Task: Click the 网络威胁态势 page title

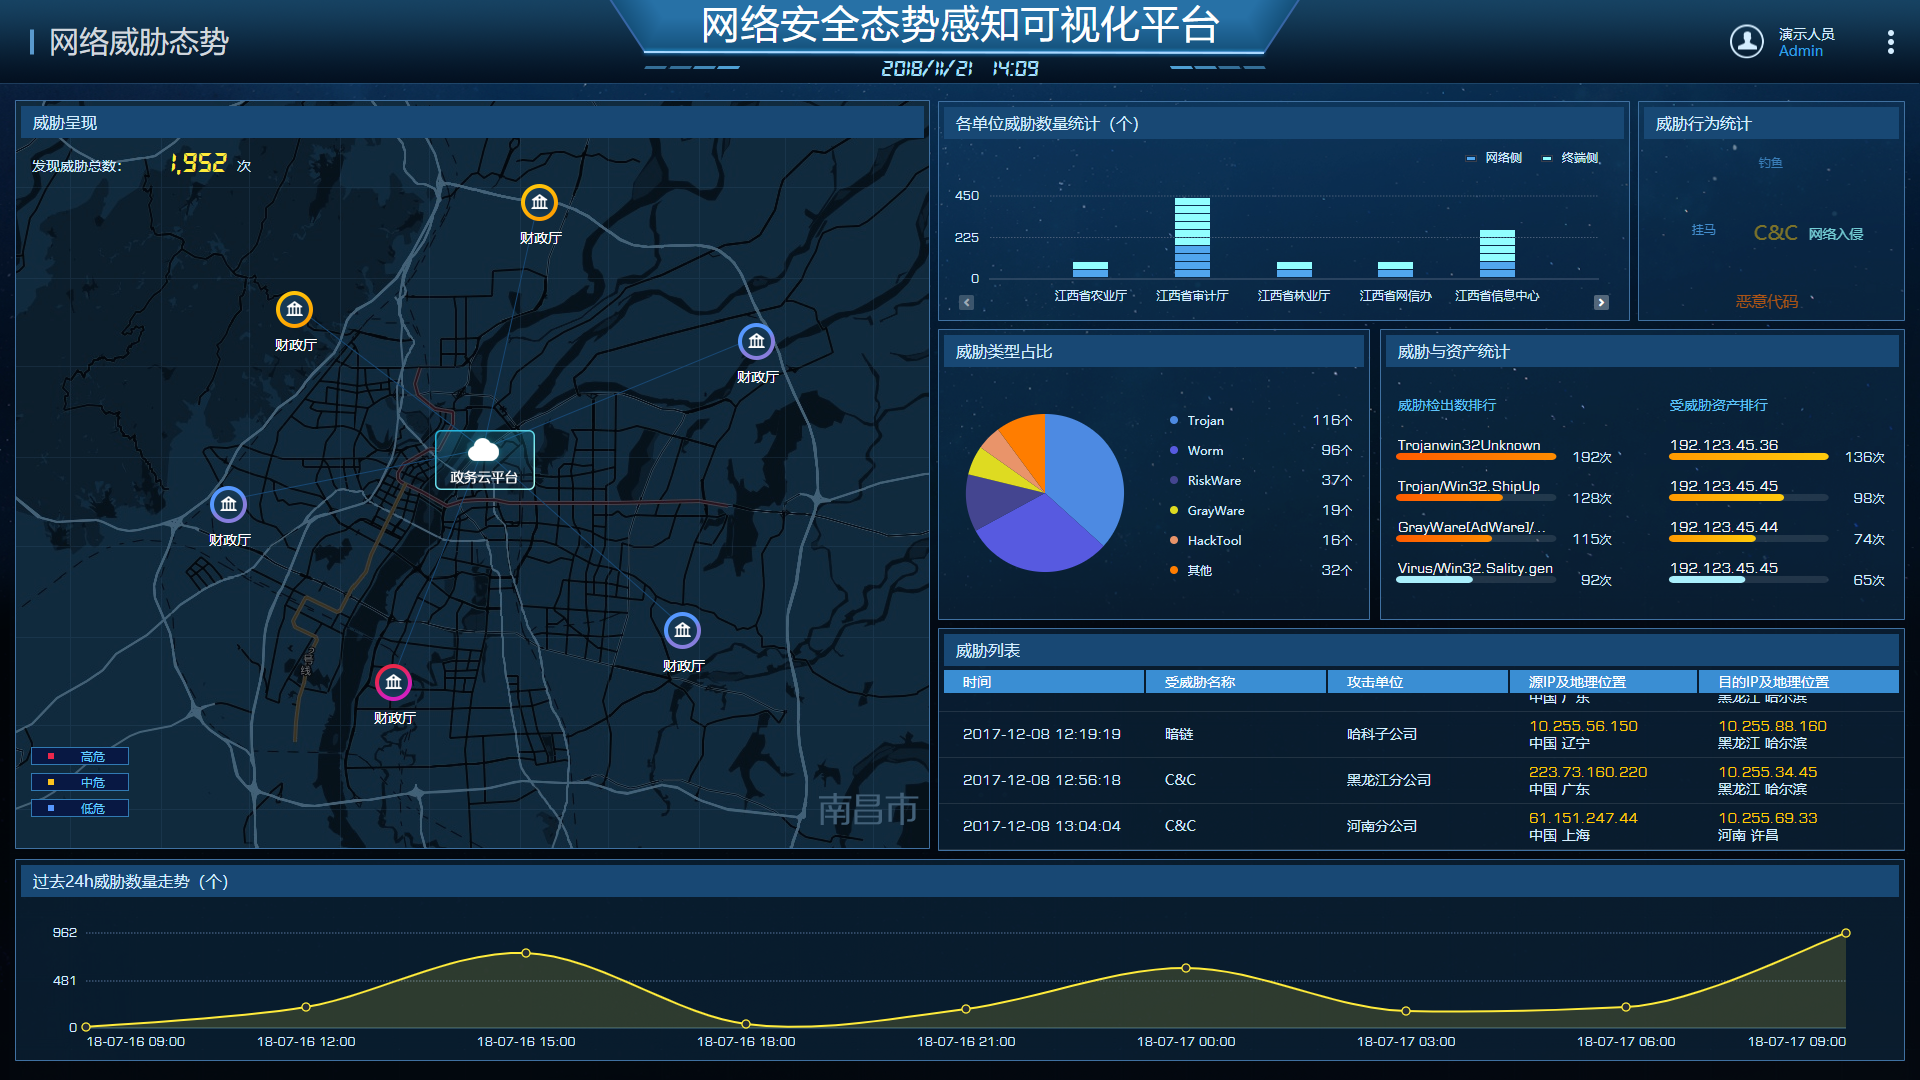Action: (x=138, y=42)
